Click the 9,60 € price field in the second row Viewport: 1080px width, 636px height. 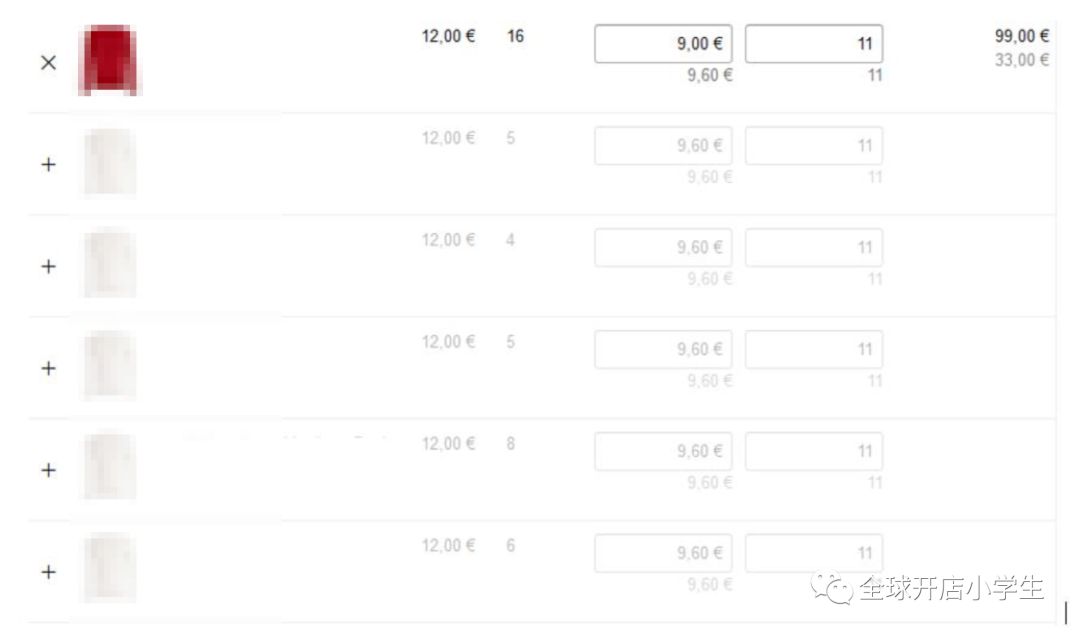(x=663, y=146)
